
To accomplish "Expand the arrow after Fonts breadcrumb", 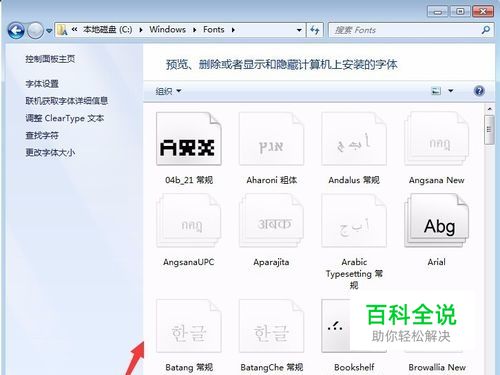I will coord(233,30).
